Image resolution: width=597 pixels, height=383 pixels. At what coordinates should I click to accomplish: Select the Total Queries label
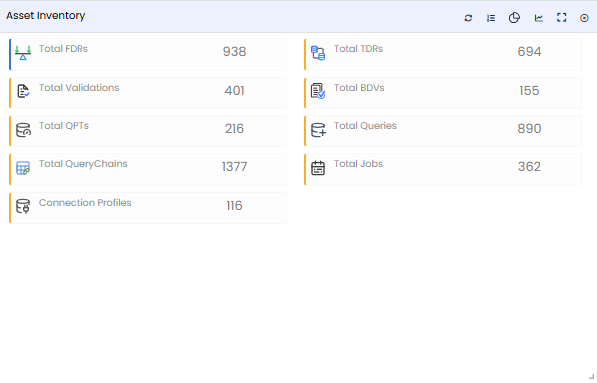(365, 126)
